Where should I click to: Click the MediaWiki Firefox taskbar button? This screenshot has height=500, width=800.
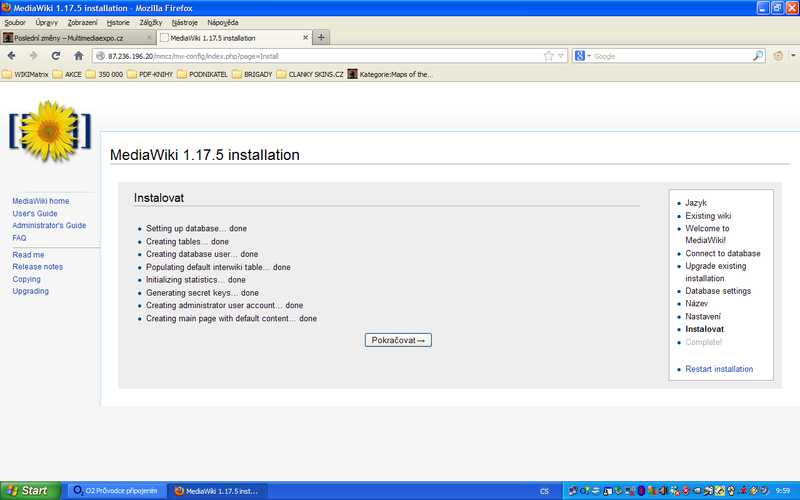pyautogui.click(x=217, y=491)
